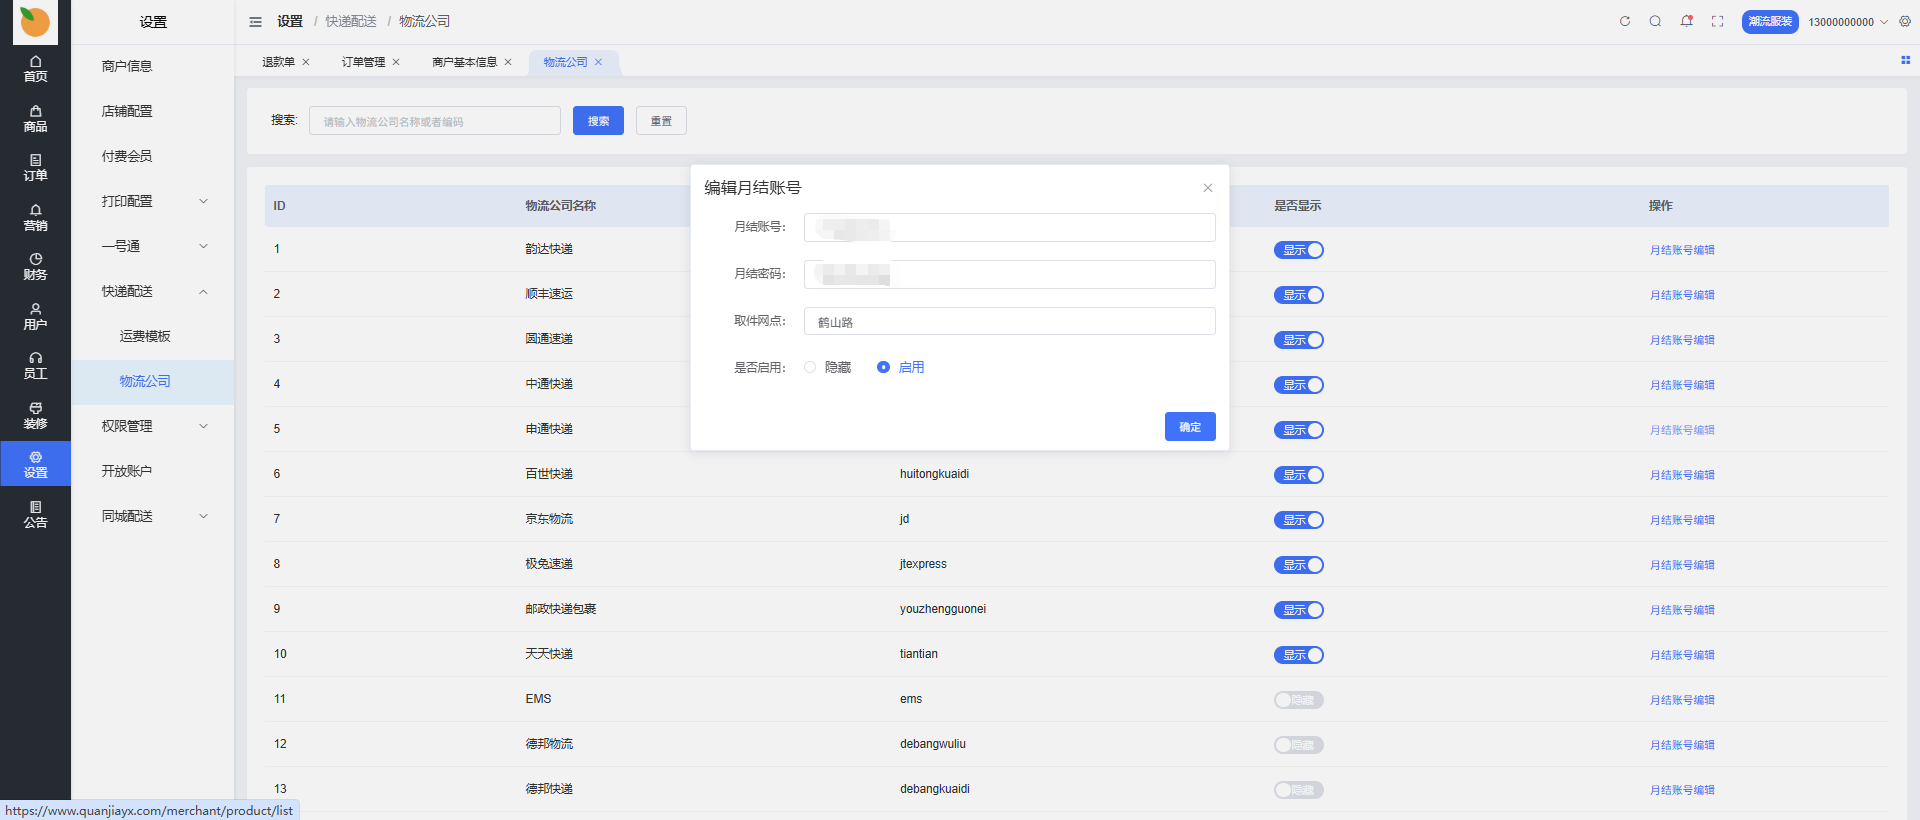
Task: Expand the 打印配置 submenu
Action: 153,201
